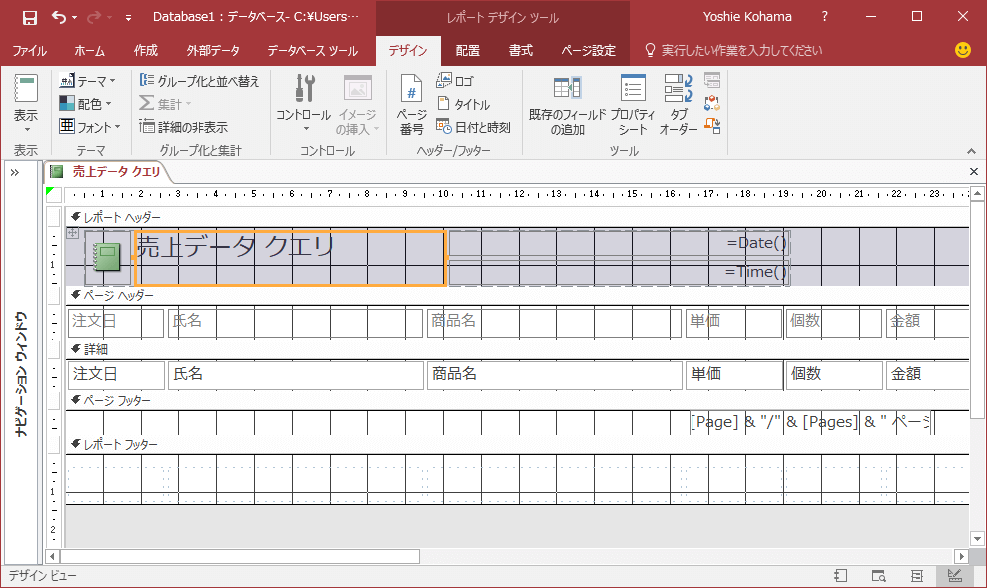Image resolution: width=987 pixels, height=588 pixels.
Task: Open the 配色 colors dropdown
Action: (85, 103)
